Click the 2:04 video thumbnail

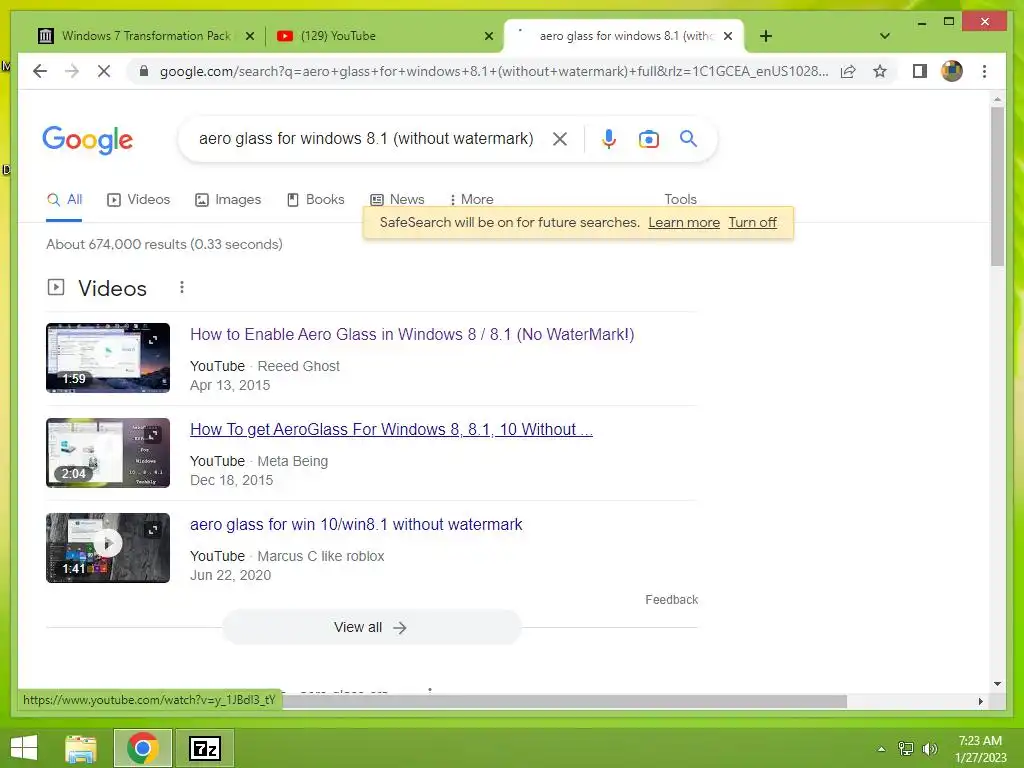coord(108,453)
